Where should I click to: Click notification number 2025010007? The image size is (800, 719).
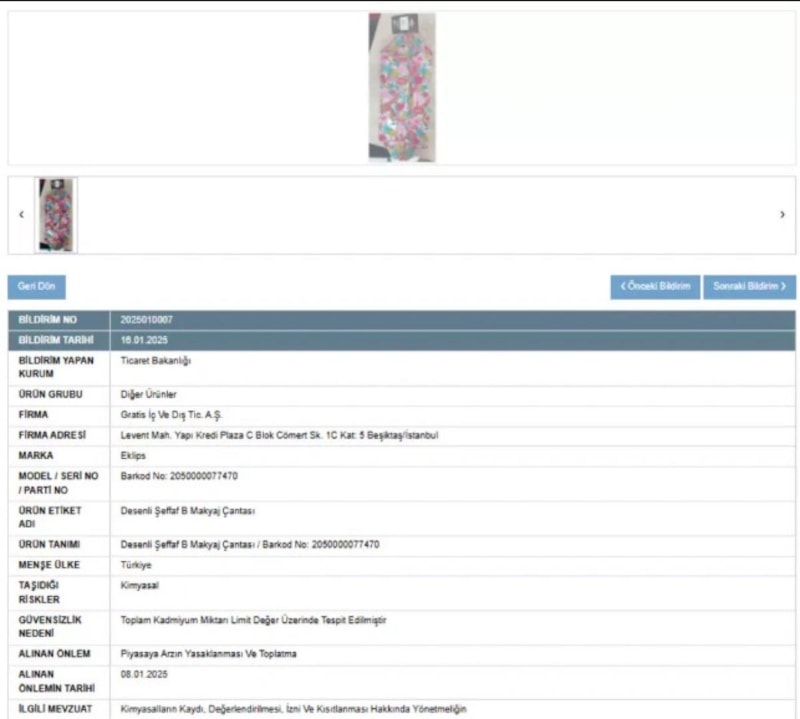[x=146, y=320]
